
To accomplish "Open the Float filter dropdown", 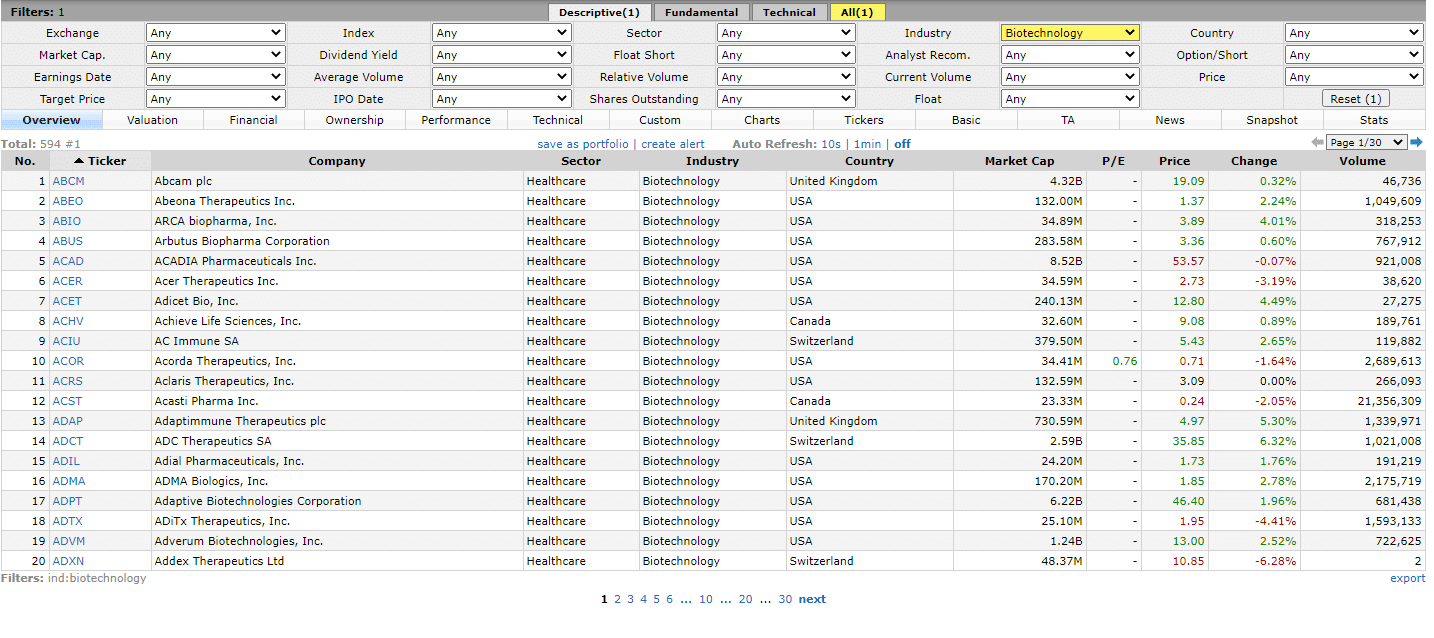I will tap(1070, 99).
